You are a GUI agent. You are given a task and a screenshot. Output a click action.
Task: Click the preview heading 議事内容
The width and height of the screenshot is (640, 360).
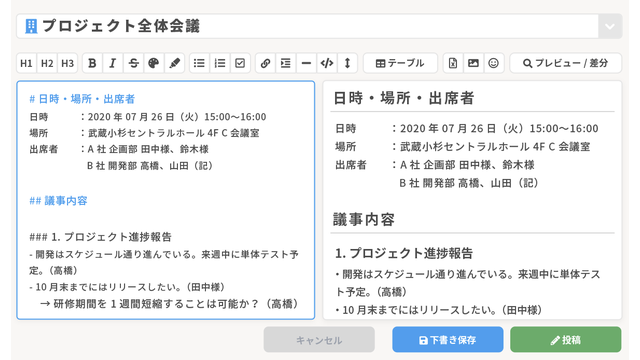point(364,220)
